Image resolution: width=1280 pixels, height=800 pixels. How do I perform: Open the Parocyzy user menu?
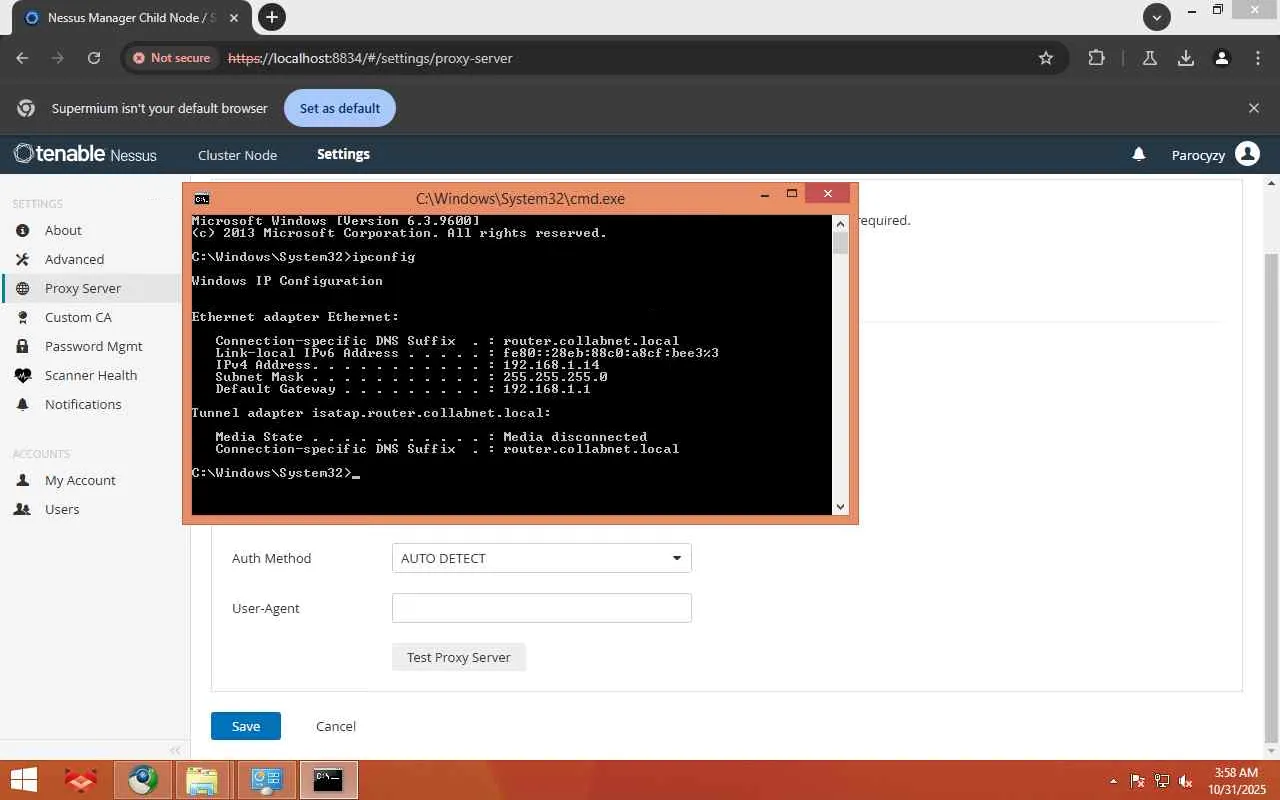point(1215,155)
